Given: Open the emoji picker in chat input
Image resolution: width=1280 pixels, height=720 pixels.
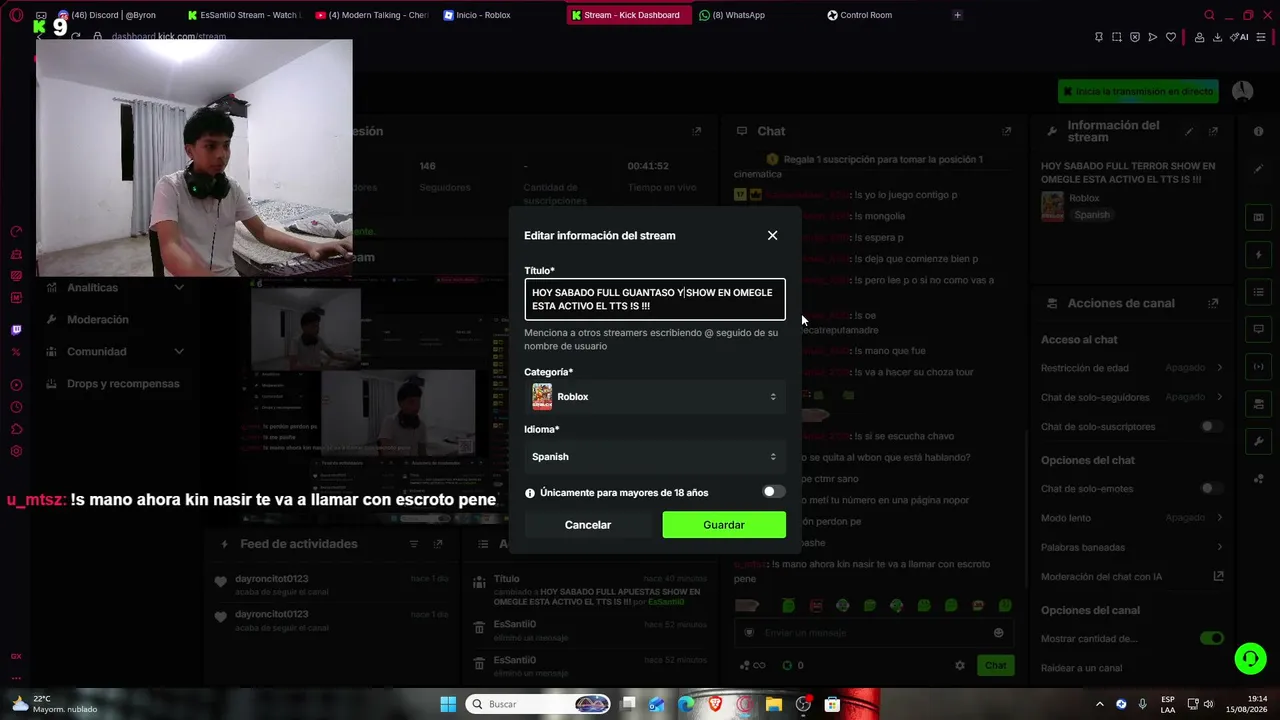Looking at the screenshot, I should click(x=998, y=632).
